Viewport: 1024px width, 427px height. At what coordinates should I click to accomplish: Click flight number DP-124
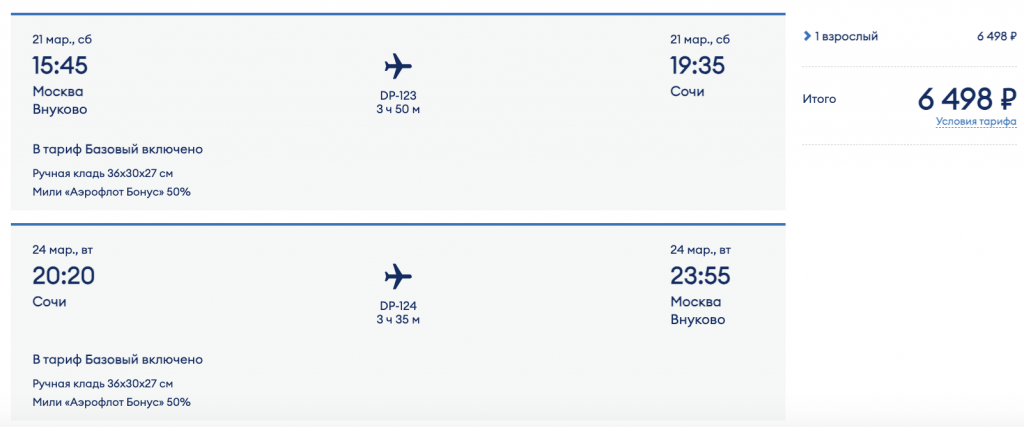[x=398, y=305]
